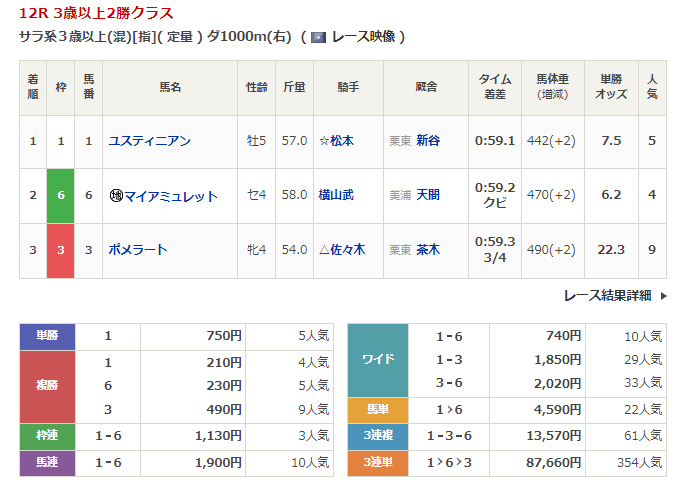Image resolution: width=685 pixels, height=483 pixels.
Task: Open trainer 新谷 stable page
Action: point(428,141)
